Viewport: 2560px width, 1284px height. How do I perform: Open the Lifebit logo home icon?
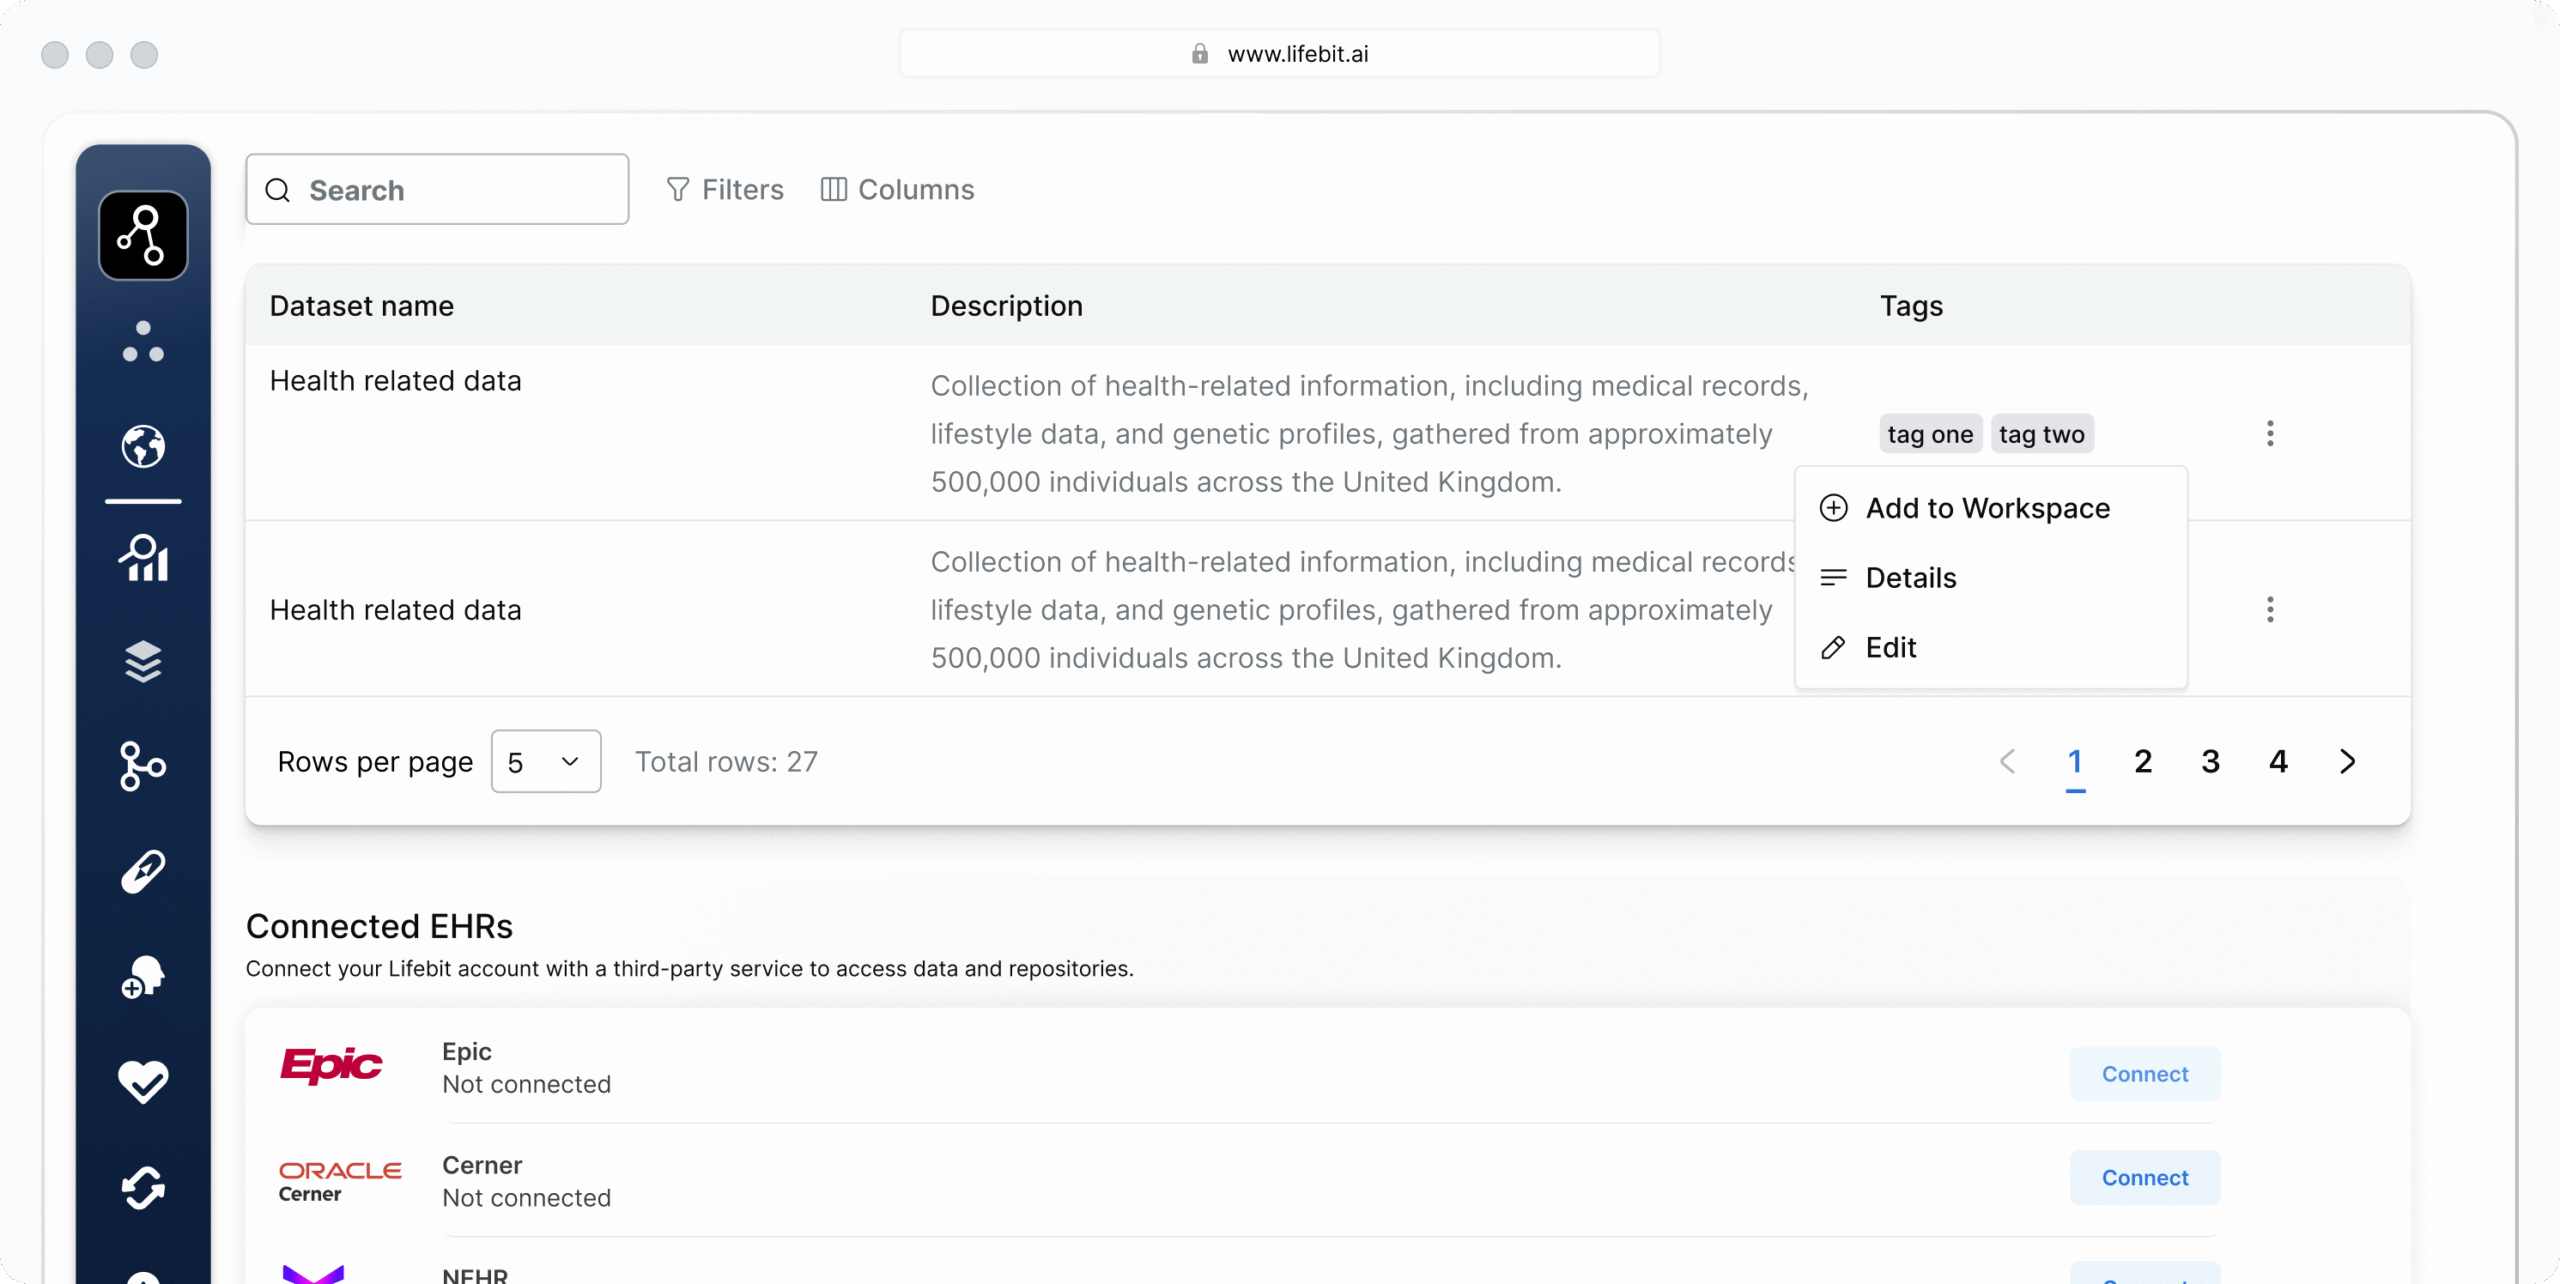pyautogui.click(x=143, y=235)
